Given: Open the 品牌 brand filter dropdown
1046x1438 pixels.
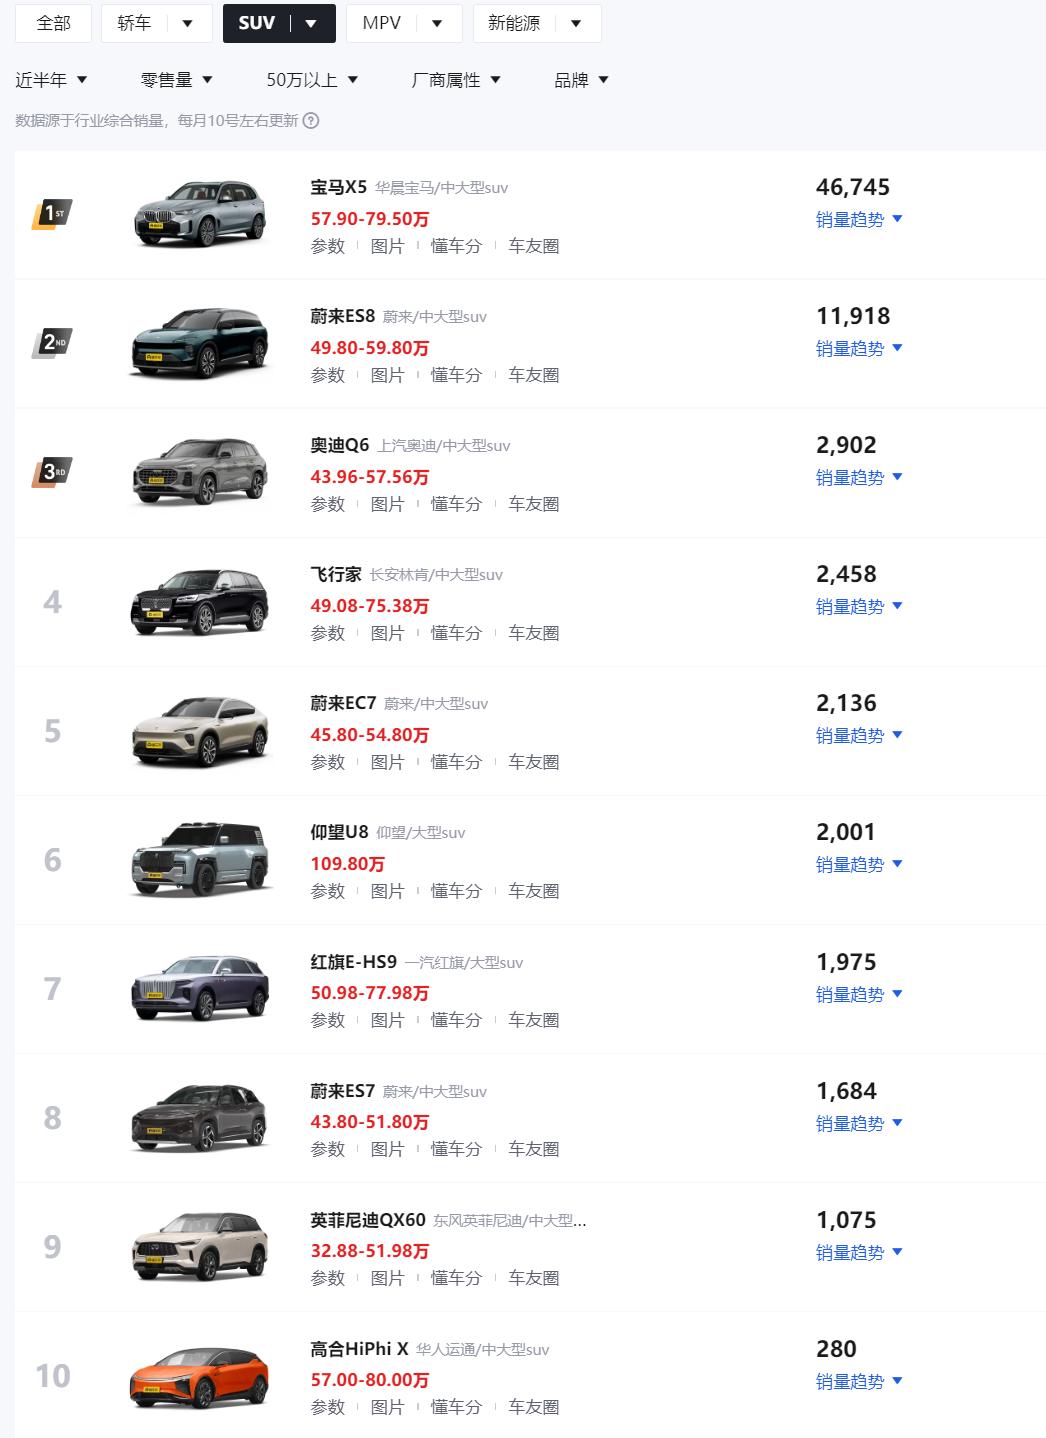Looking at the screenshot, I should (581, 80).
